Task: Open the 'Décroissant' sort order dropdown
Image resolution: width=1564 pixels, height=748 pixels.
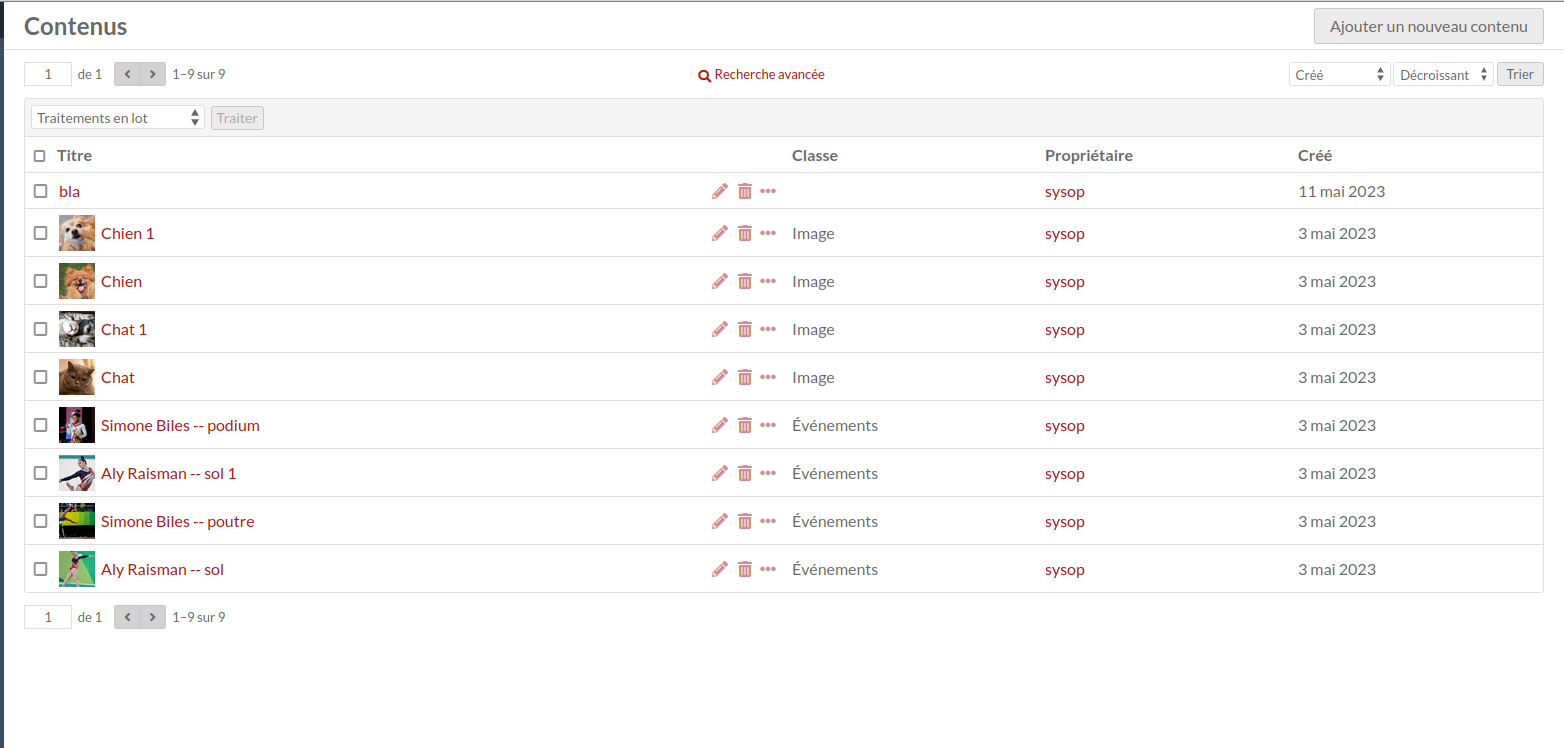Action: tap(1443, 74)
